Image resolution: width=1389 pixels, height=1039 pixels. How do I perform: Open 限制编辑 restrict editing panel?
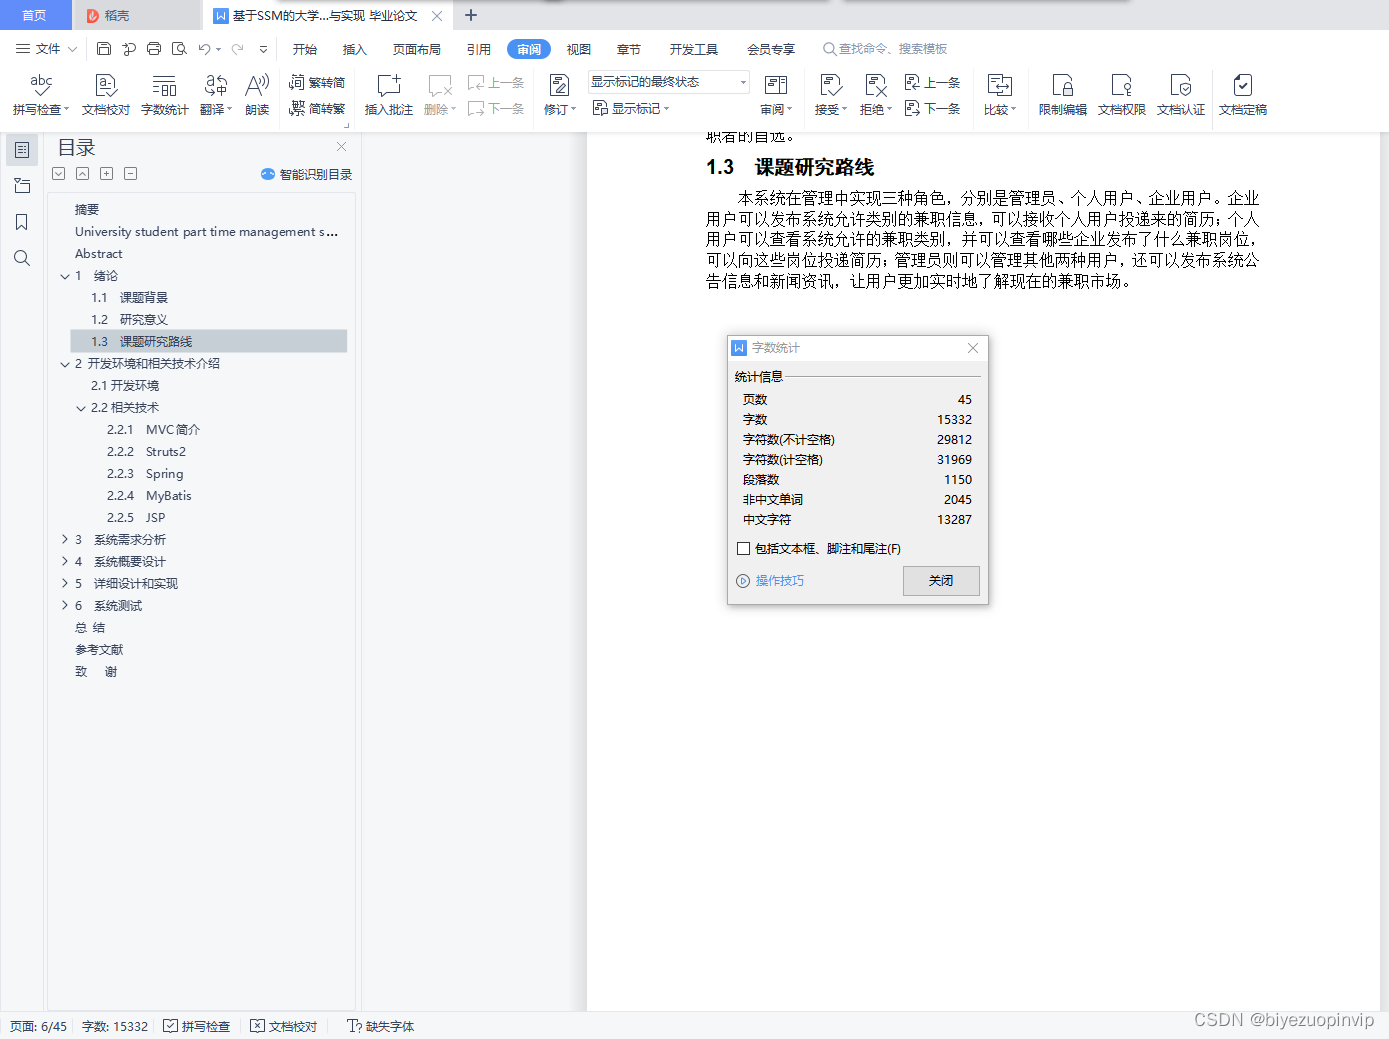pos(1061,95)
